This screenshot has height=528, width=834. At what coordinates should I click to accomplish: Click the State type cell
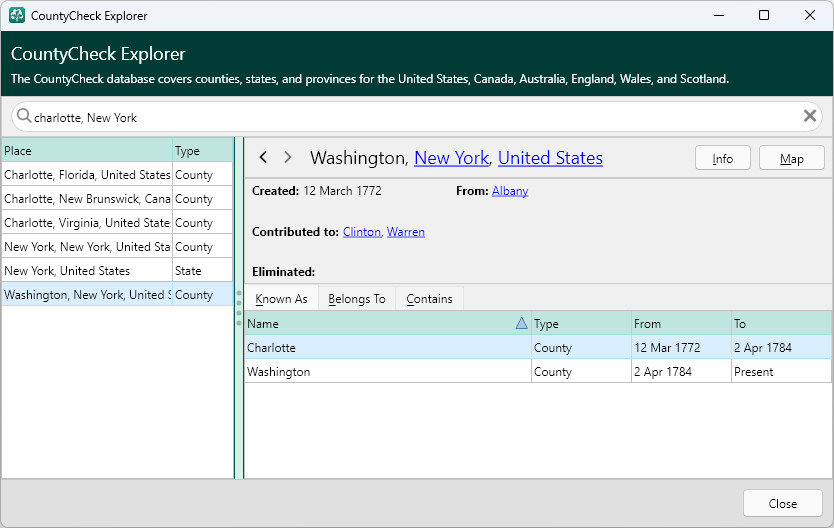click(x=203, y=270)
